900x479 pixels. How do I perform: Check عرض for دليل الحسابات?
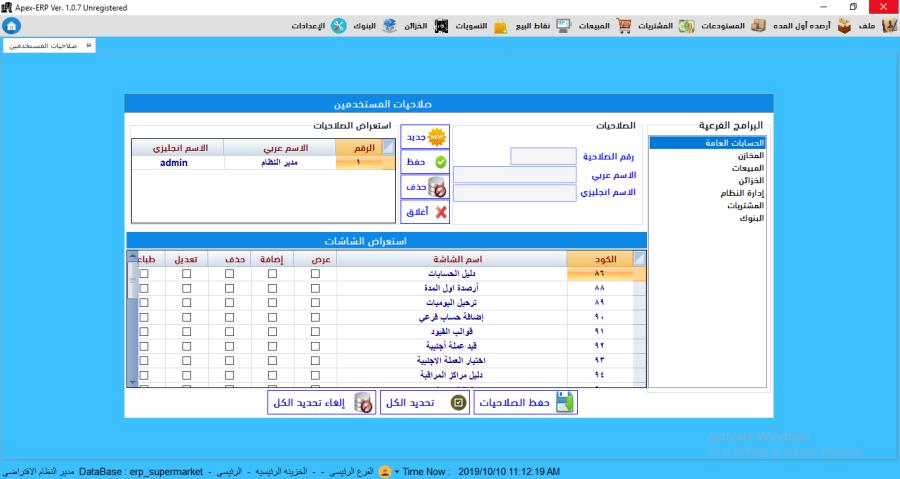pos(315,274)
